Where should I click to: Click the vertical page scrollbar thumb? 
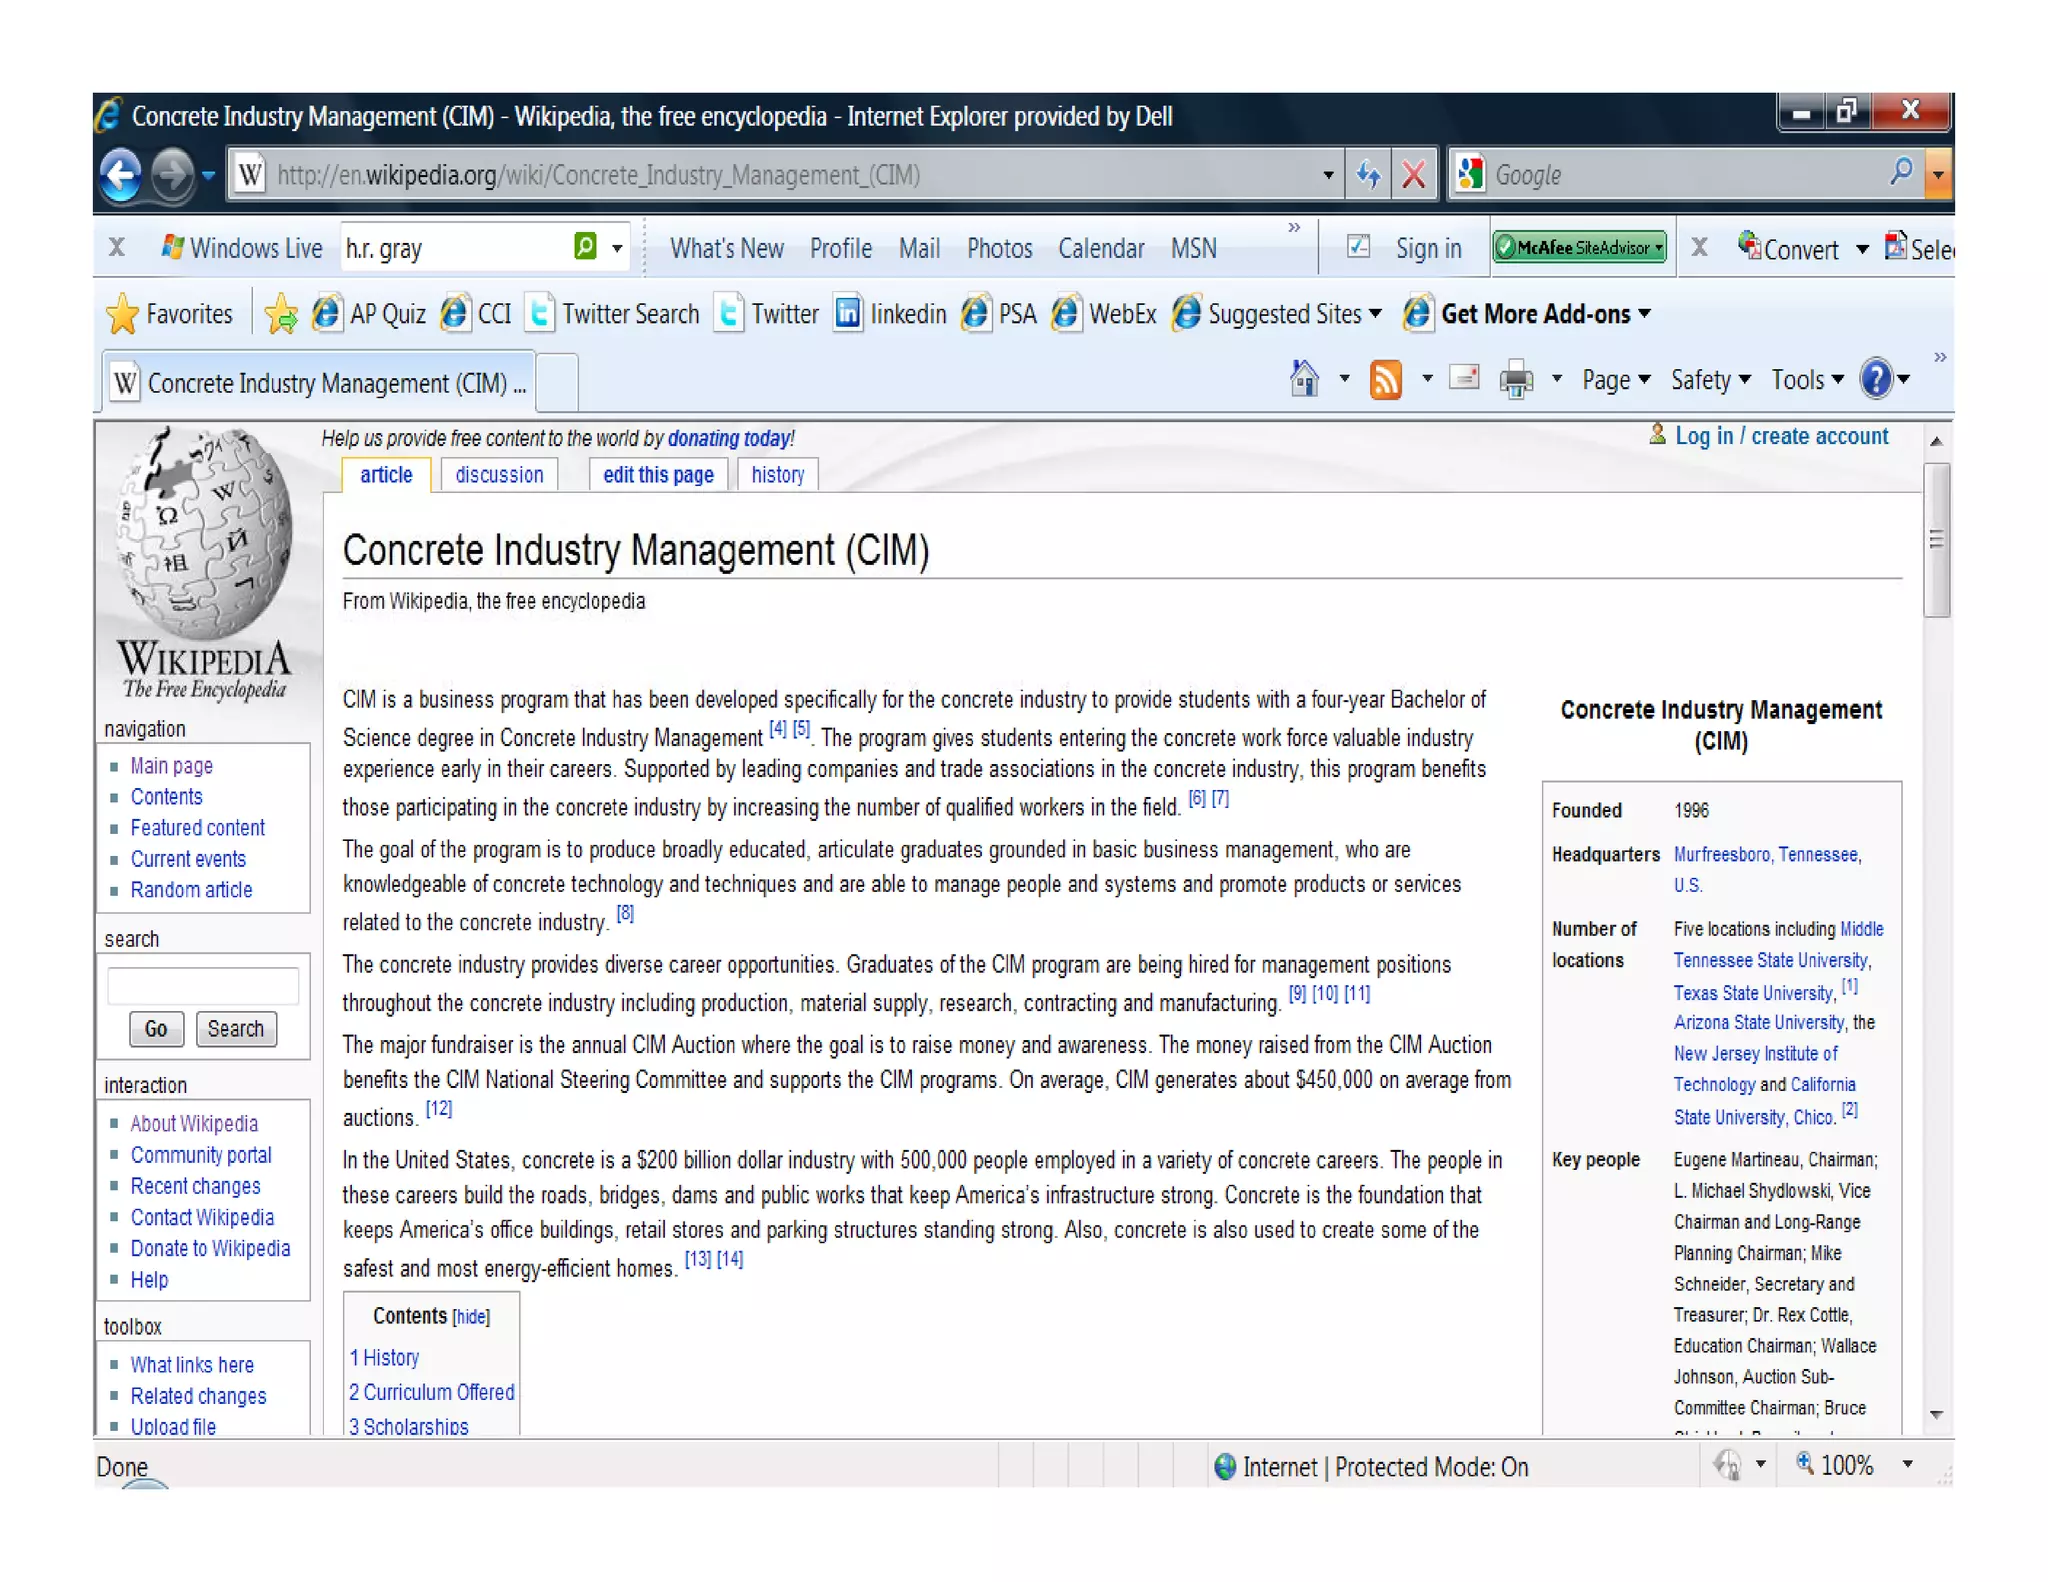(x=1936, y=540)
